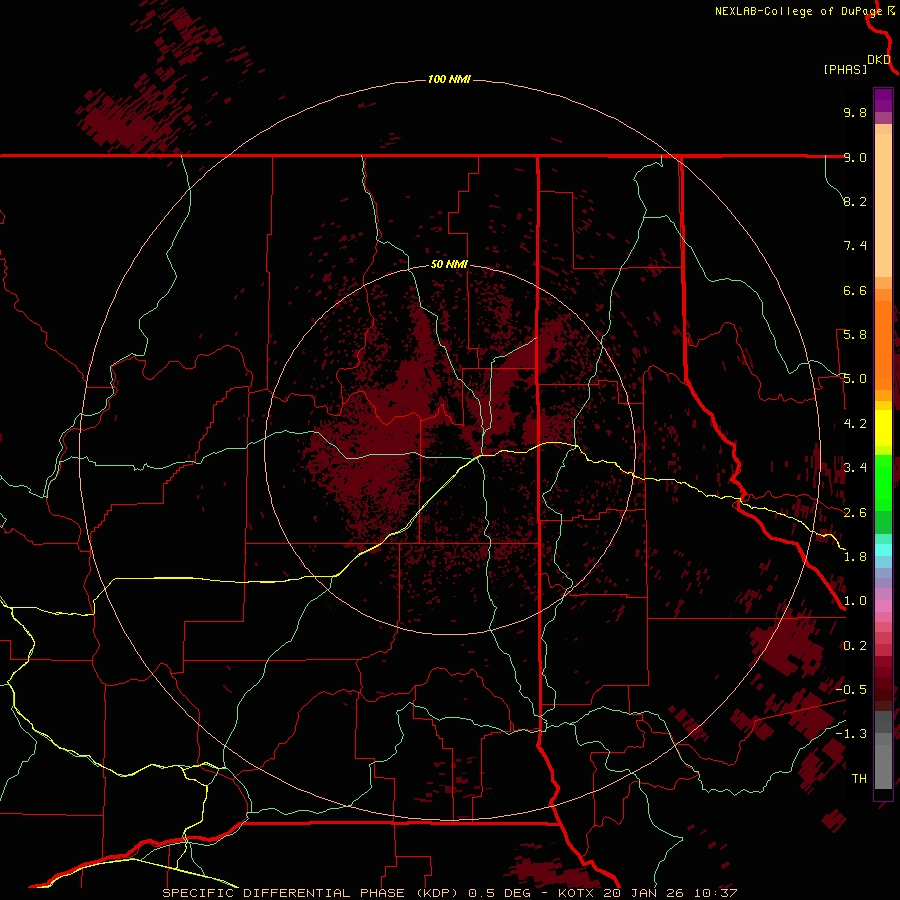Click the 3.4 value on the scale
The image size is (900, 900).
coord(855,468)
